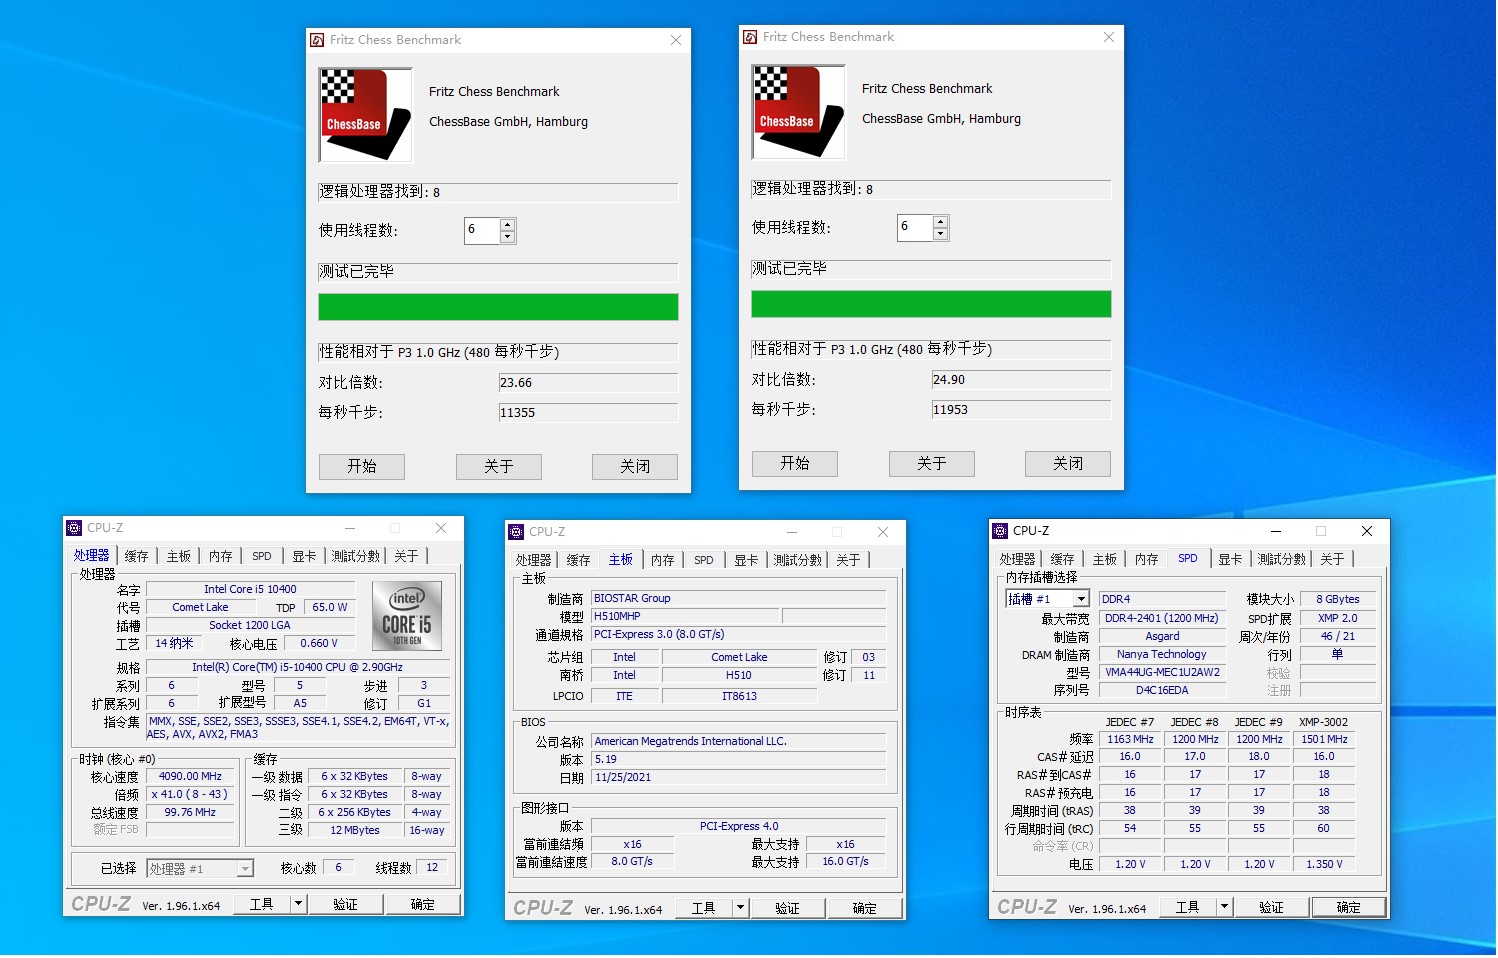Click the Intel Core i5 logo badge
The image size is (1498, 958).
click(407, 616)
